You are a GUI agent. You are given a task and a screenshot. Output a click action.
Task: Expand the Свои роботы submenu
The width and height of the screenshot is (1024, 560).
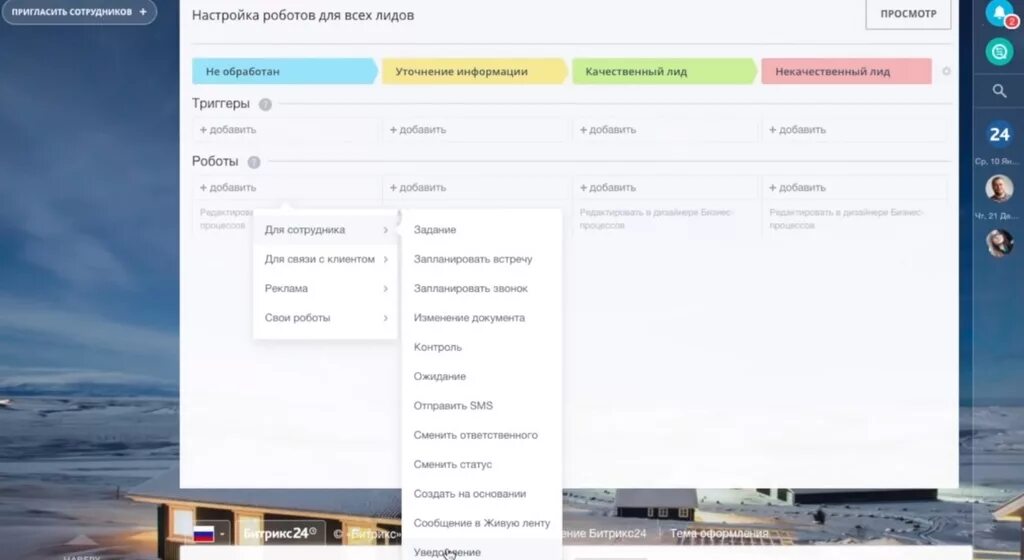pyautogui.click(x=325, y=318)
